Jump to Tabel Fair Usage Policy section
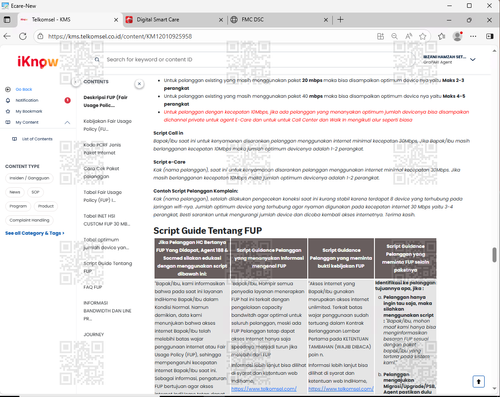 coord(102,196)
